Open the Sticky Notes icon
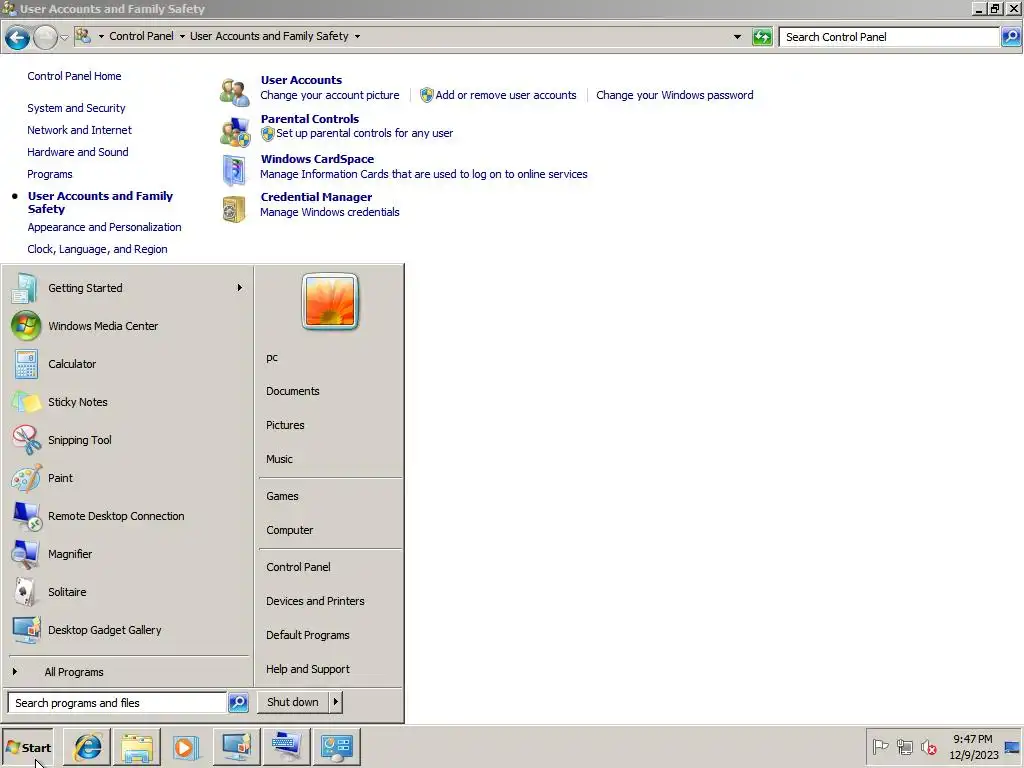This screenshot has width=1024, height=768. pyautogui.click(x=26, y=402)
